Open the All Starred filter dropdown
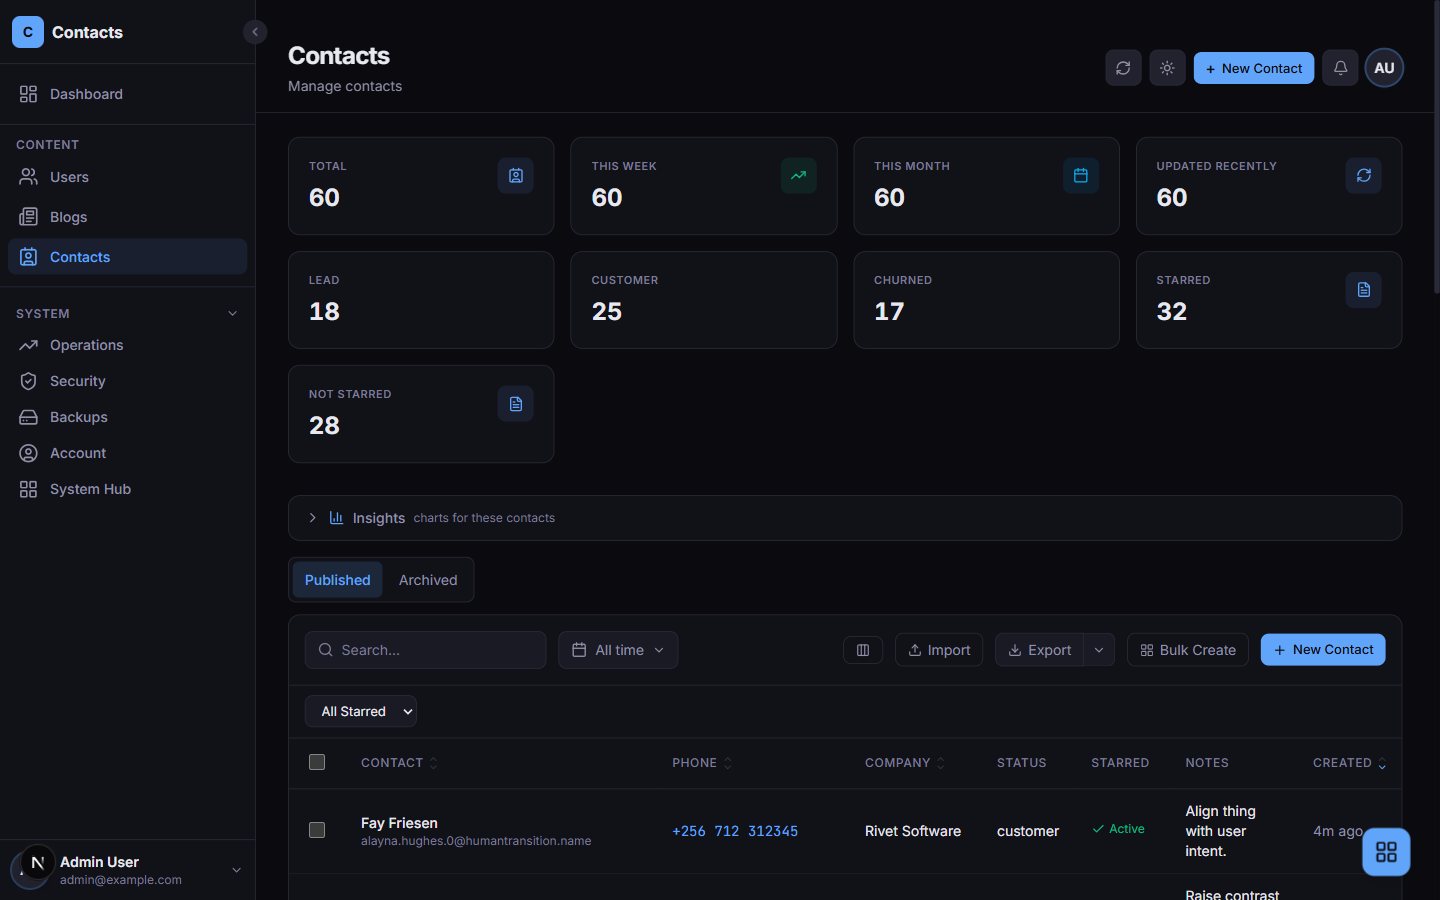The image size is (1440, 900). 361,711
